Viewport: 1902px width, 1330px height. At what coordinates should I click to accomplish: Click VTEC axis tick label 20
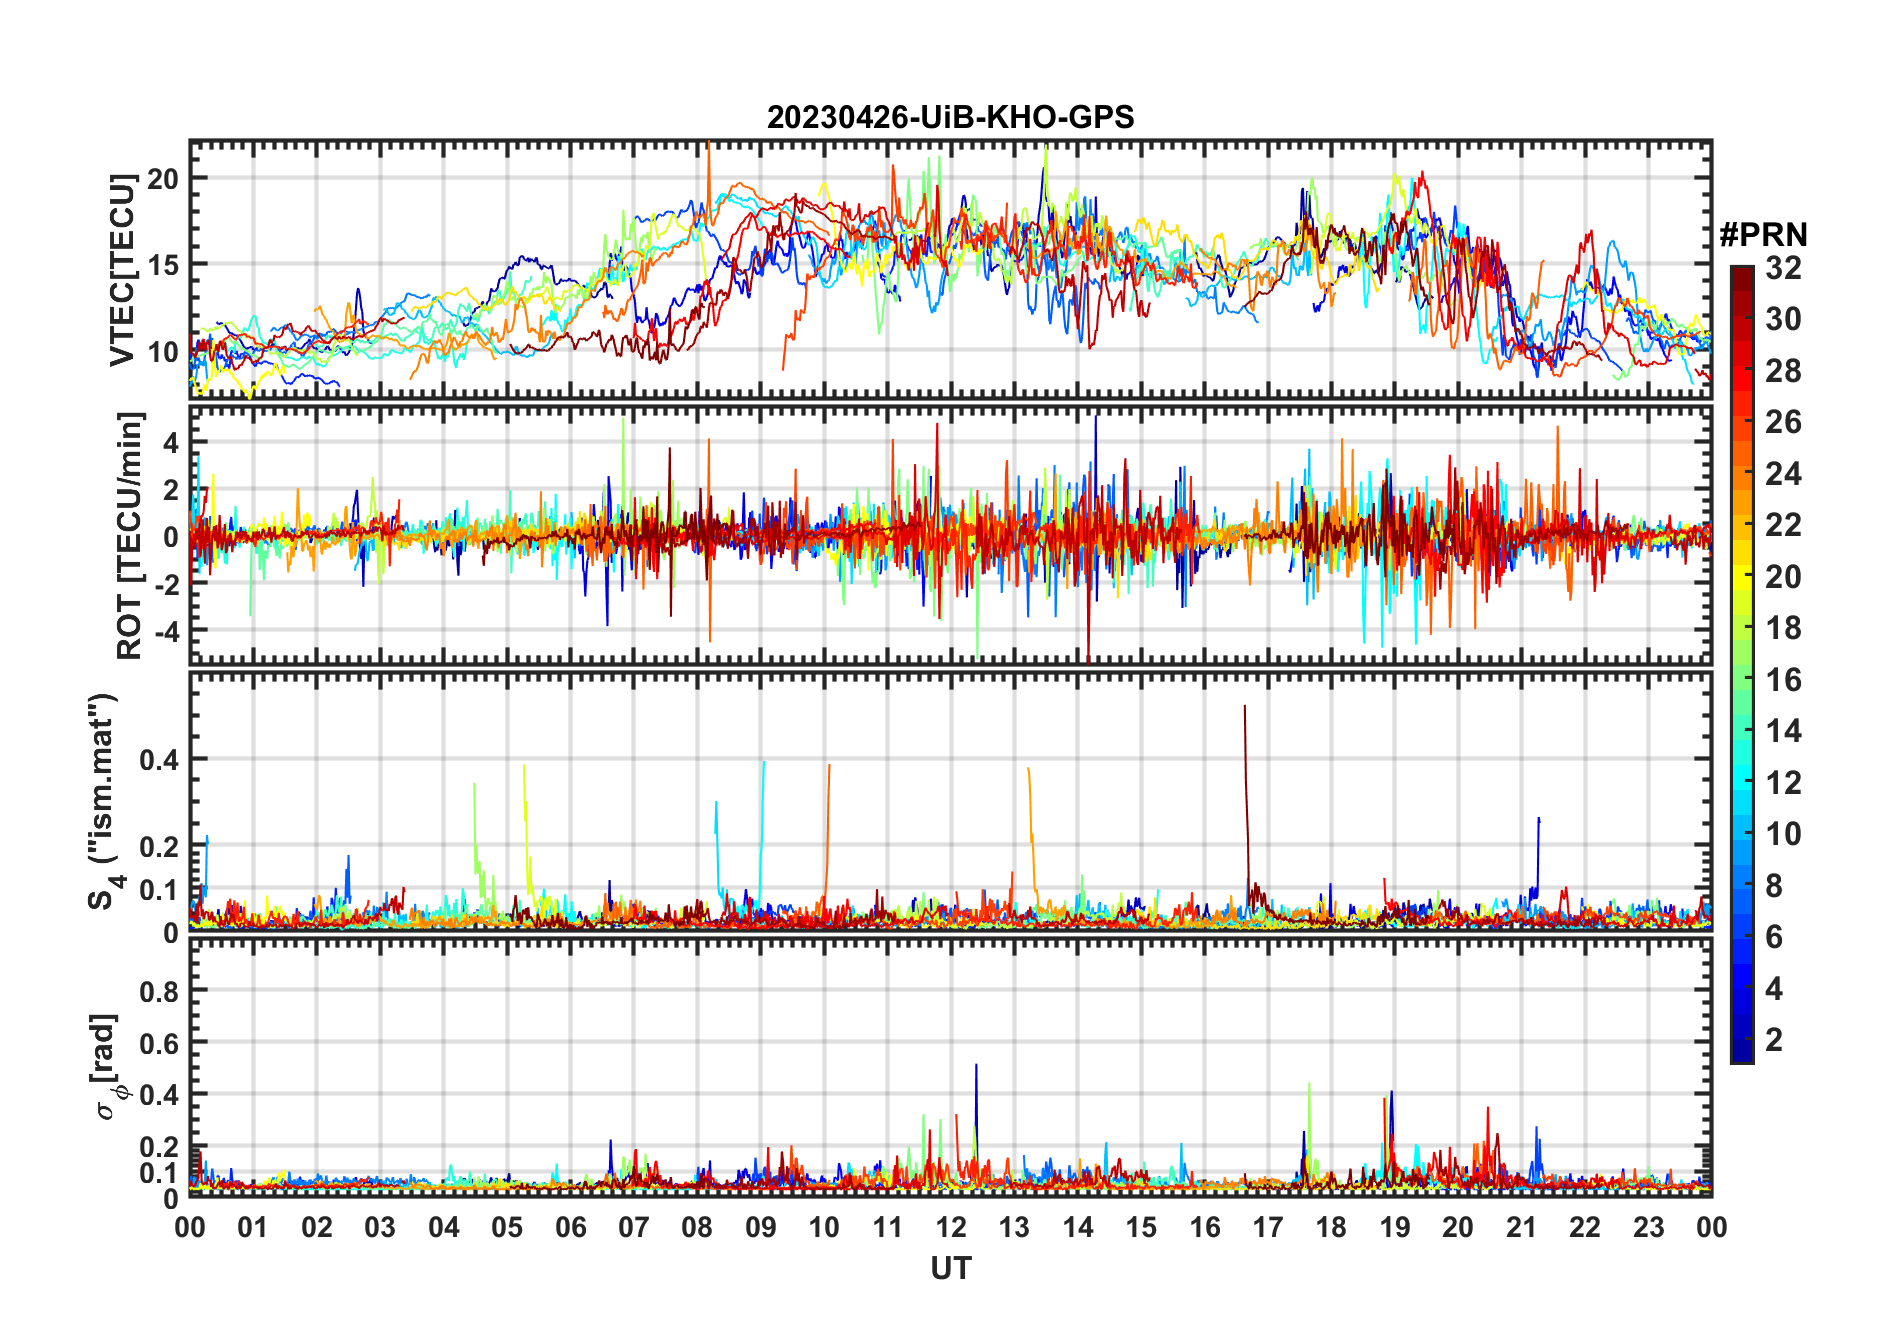[x=163, y=179]
